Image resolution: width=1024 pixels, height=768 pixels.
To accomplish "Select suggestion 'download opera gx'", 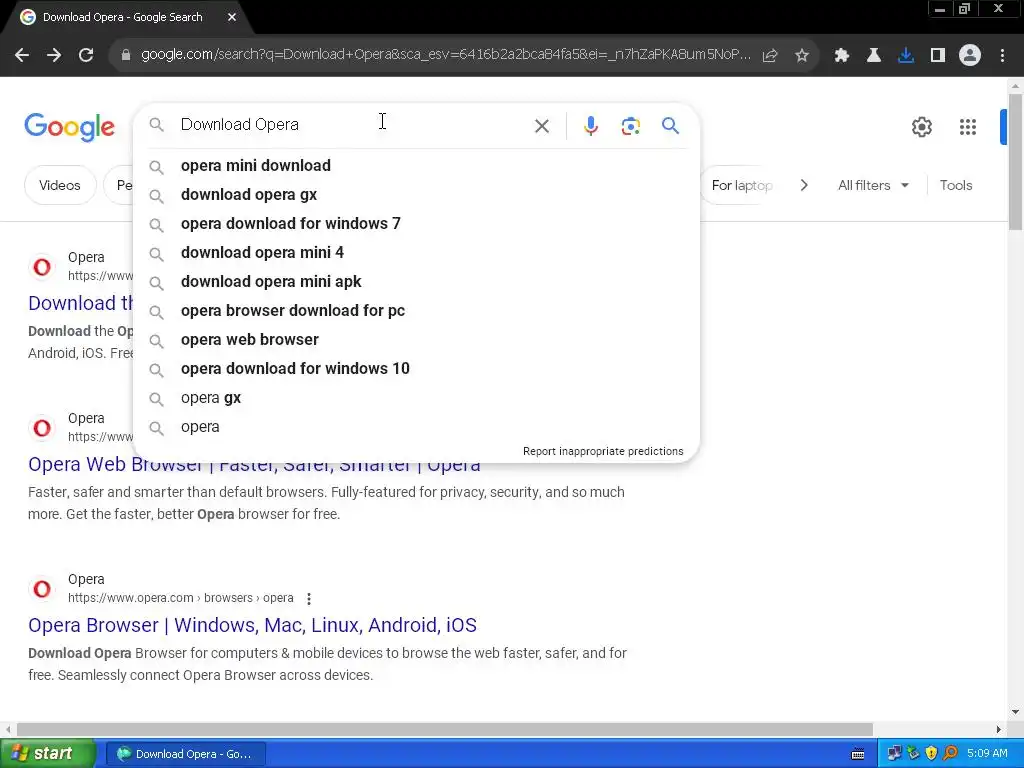I will (x=416, y=195).
